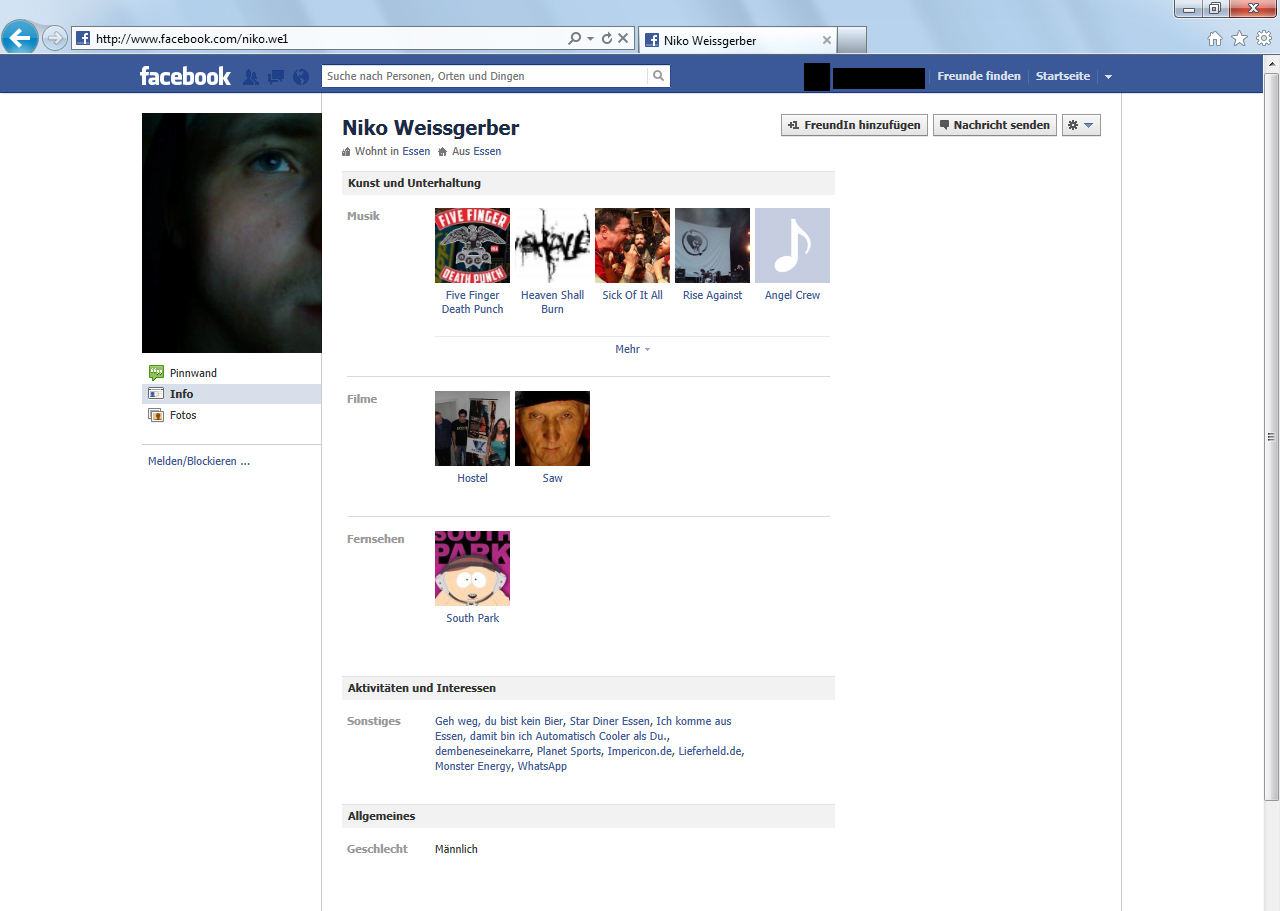
Task: Open notifications globe icon
Action: pyautogui.click(x=301, y=77)
